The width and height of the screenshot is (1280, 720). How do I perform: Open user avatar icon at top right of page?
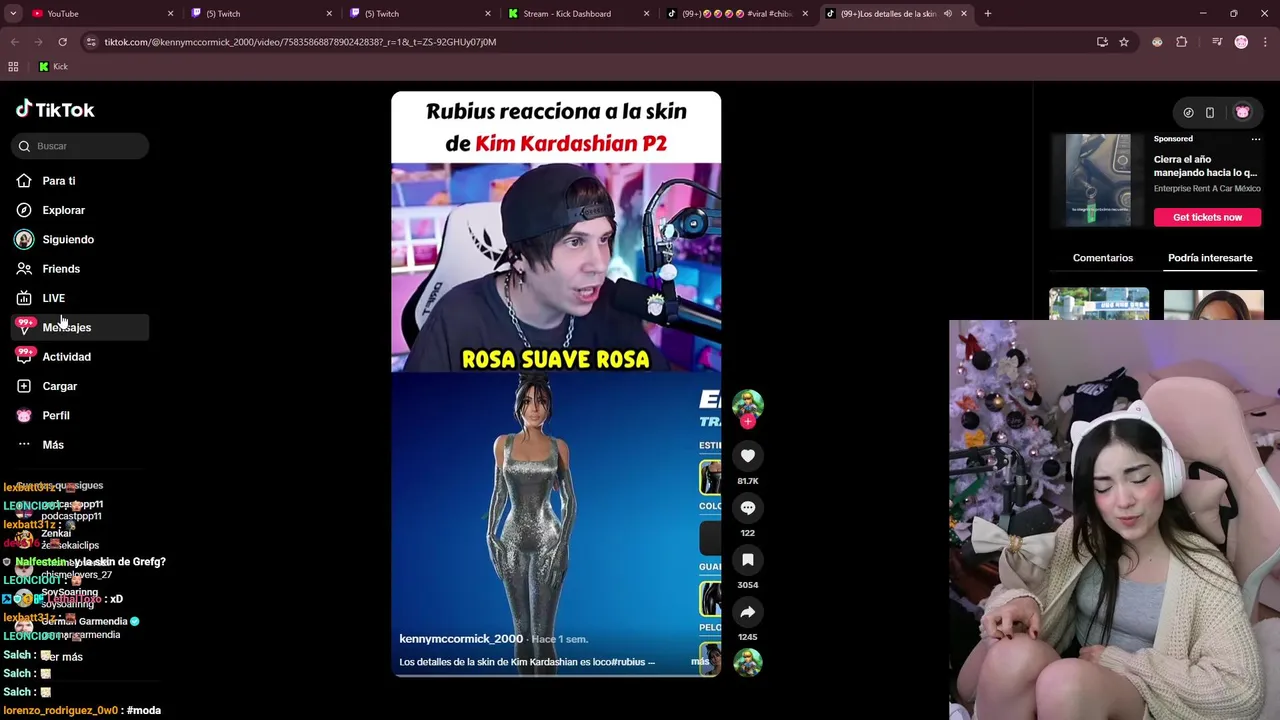coord(1242,112)
